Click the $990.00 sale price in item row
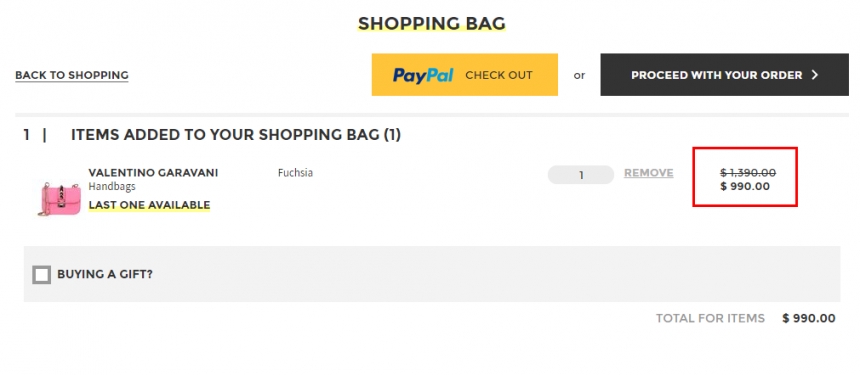 coord(745,186)
